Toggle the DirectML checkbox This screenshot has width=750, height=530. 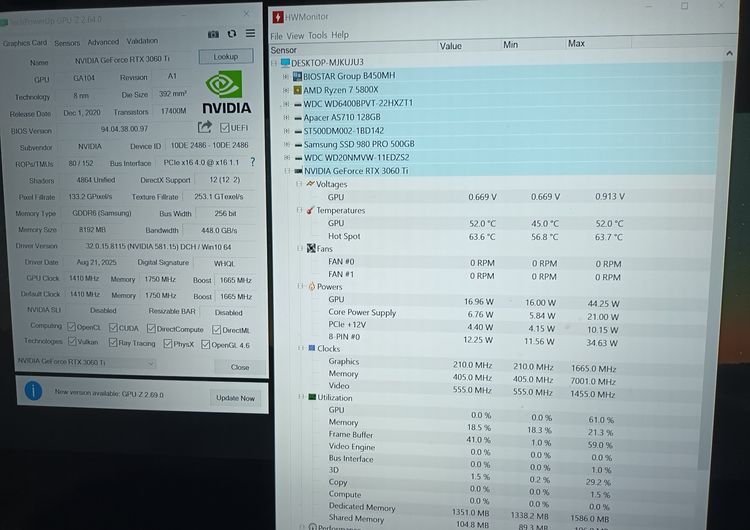coord(216,330)
